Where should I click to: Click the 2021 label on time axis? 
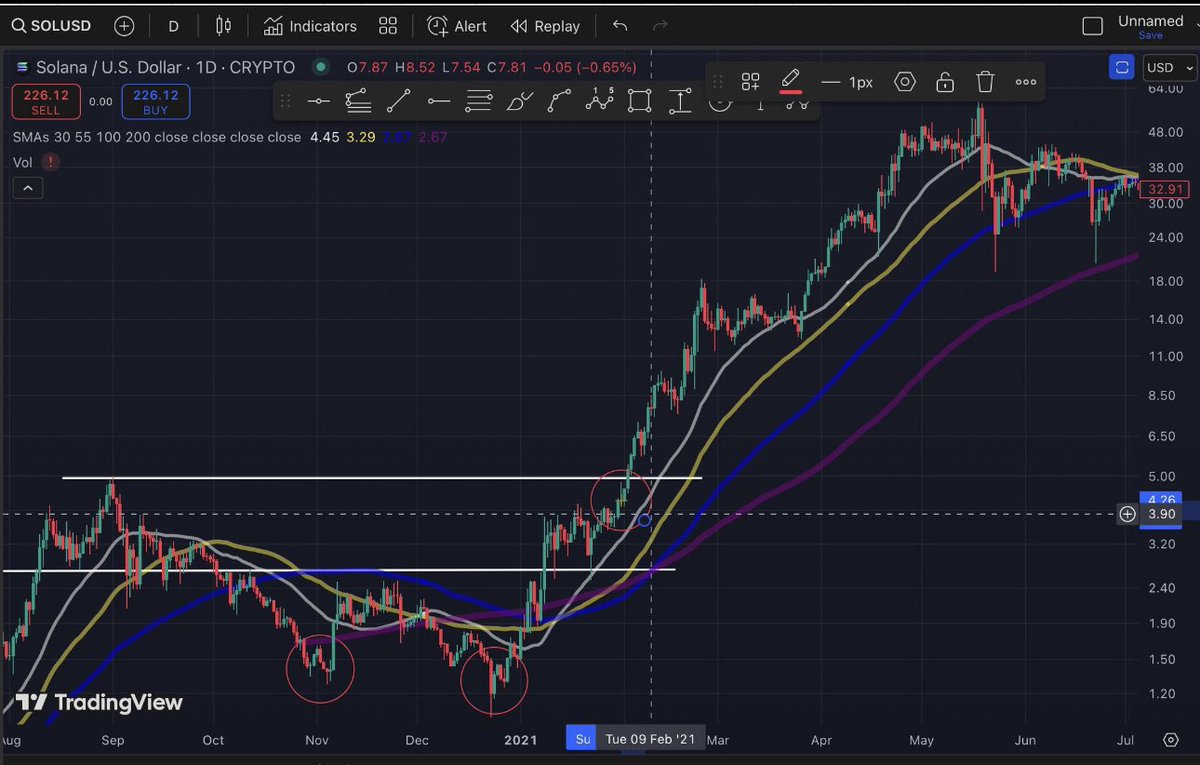pyautogui.click(x=520, y=740)
